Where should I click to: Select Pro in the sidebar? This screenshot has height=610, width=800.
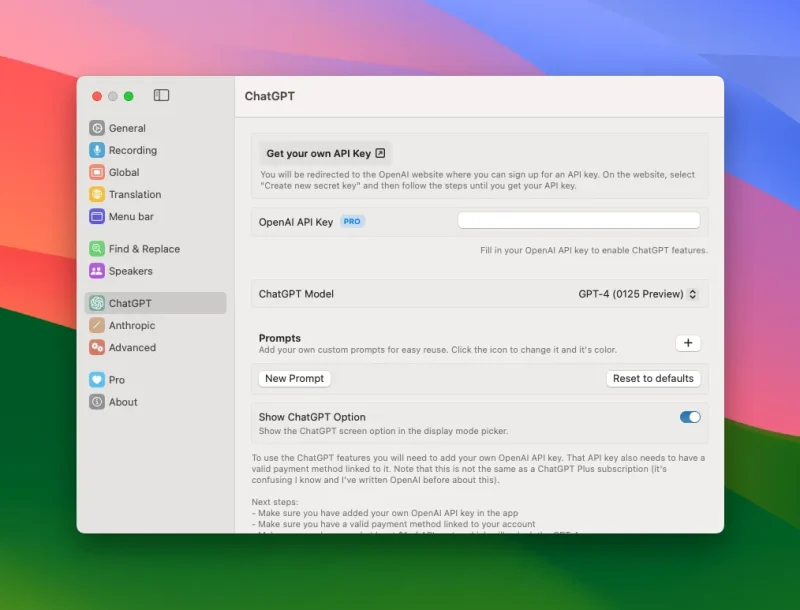pos(98,379)
